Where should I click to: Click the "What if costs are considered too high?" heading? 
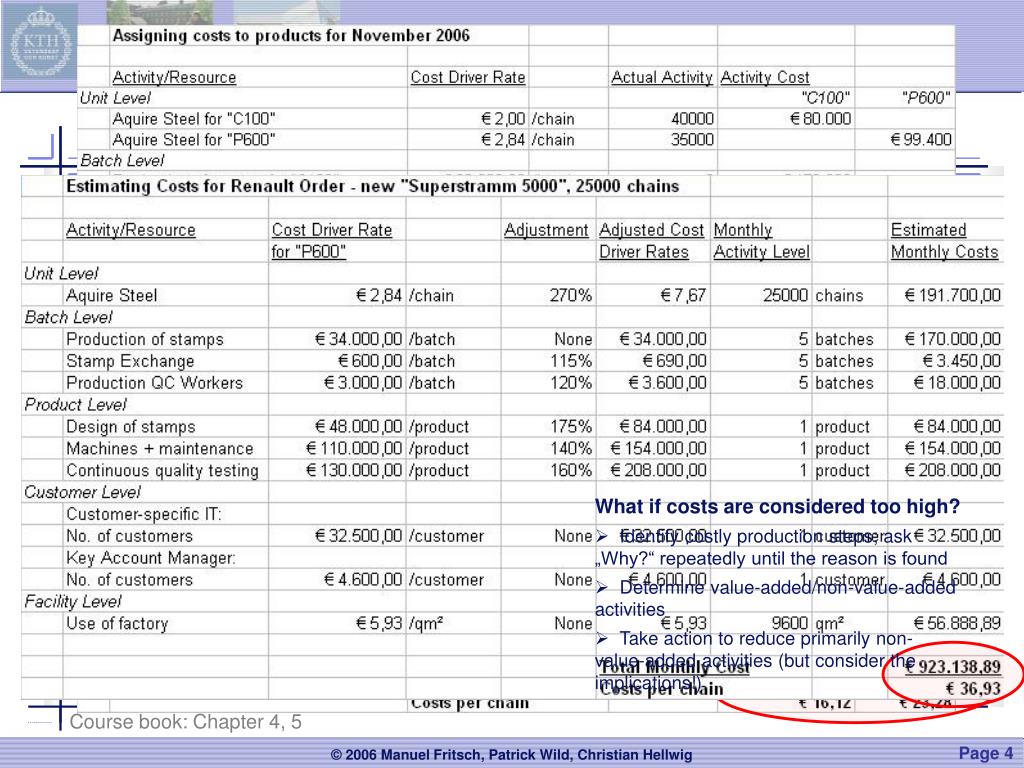pyautogui.click(x=777, y=506)
